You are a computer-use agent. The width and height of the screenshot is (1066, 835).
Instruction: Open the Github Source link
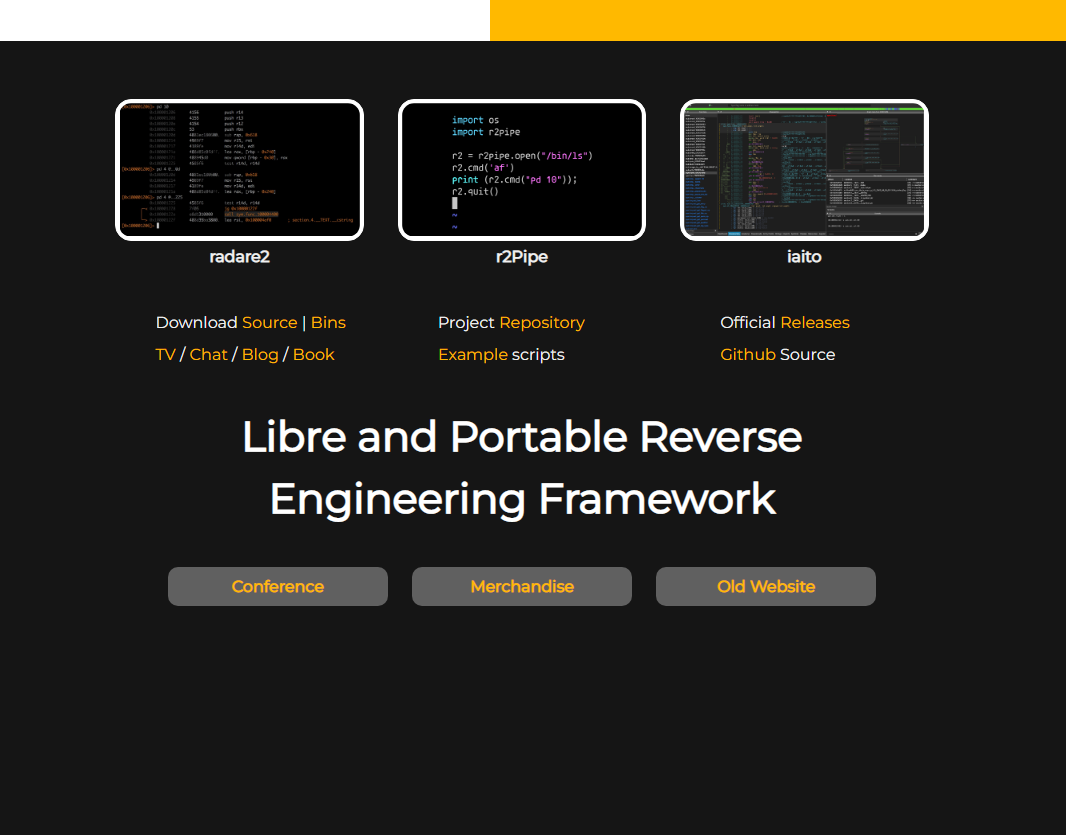pyautogui.click(x=748, y=354)
